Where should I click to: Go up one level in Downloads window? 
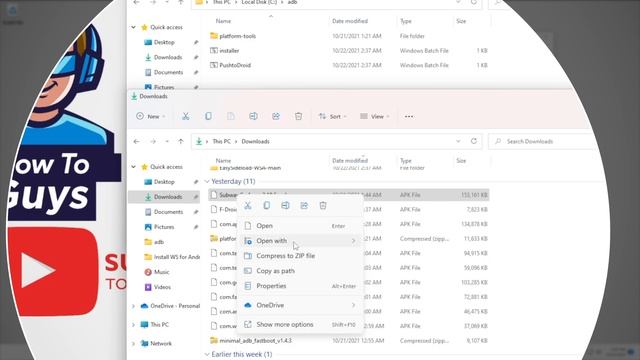point(181,141)
